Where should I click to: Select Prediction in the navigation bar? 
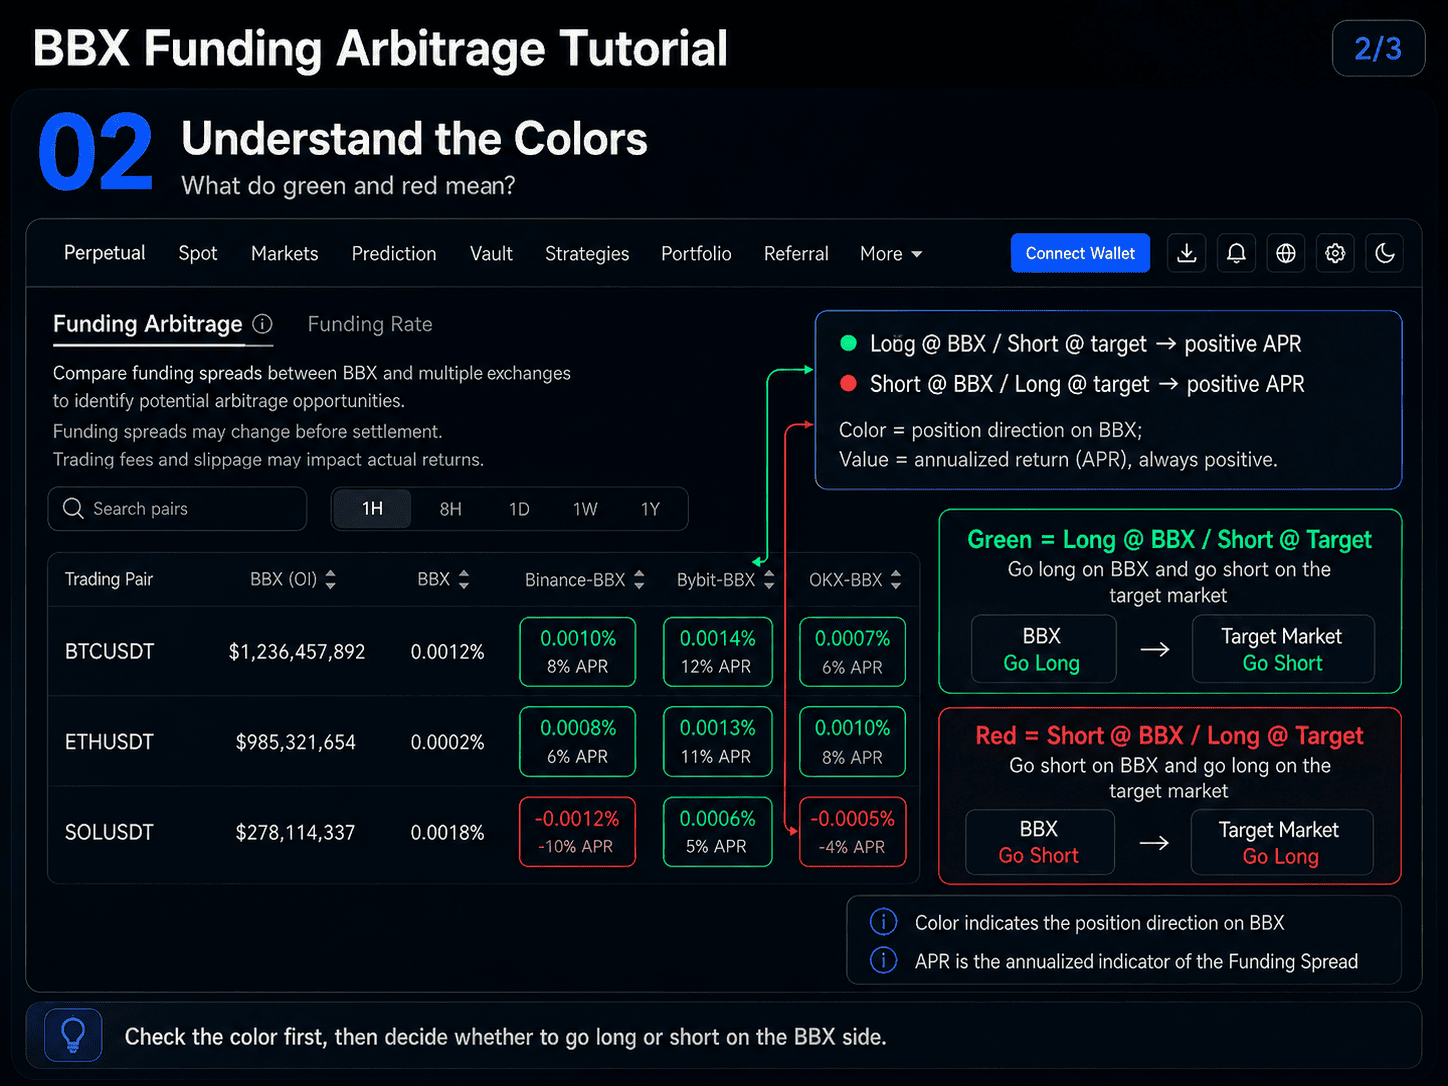click(x=394, y=254)
